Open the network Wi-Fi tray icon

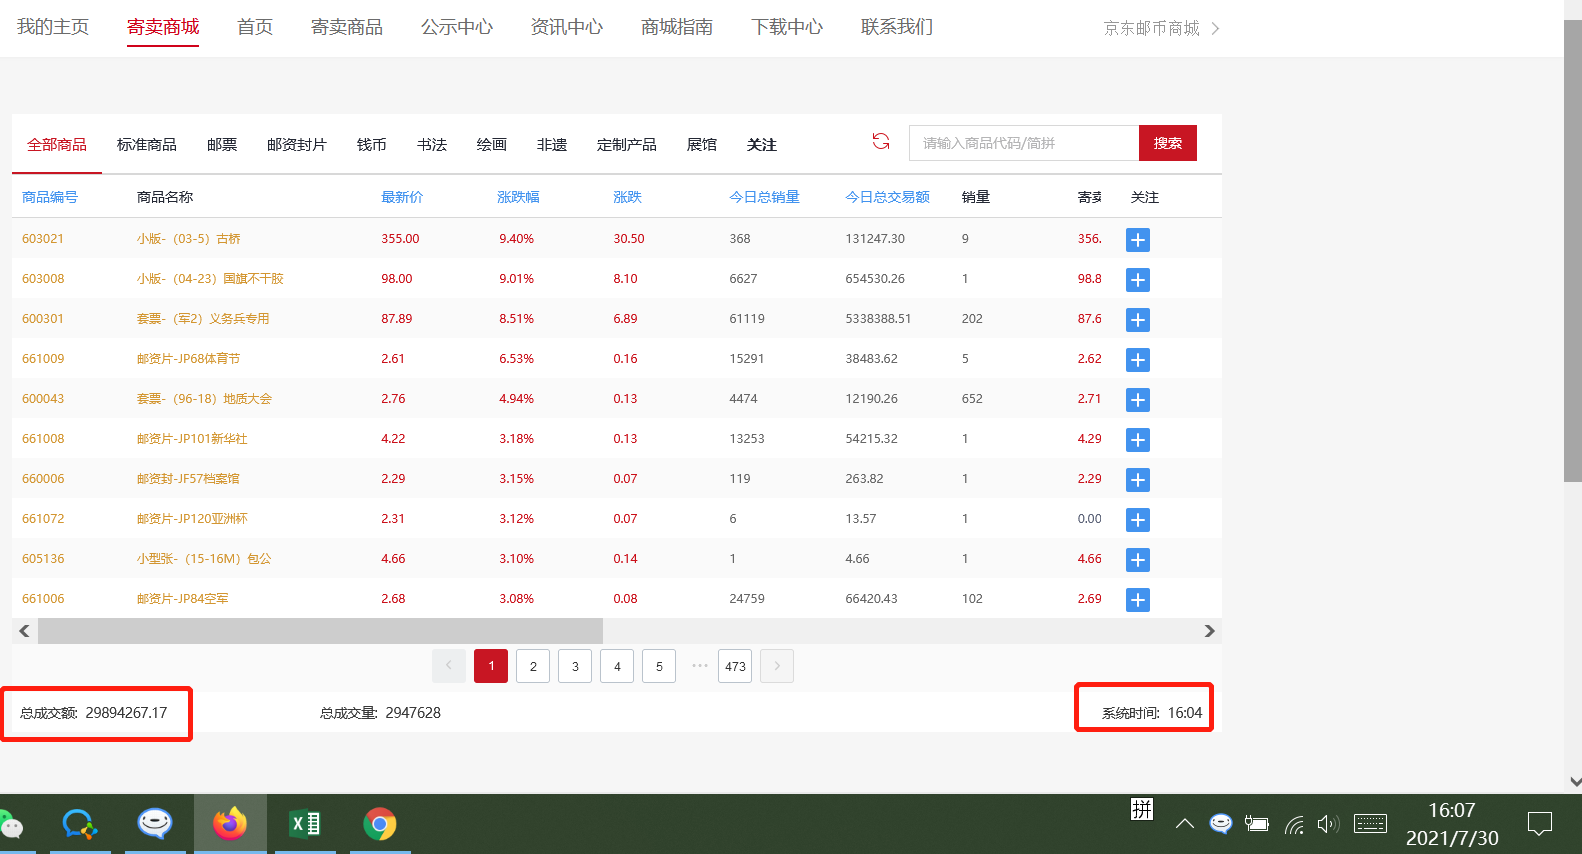pyautogui.click(x=1294, y=824)
